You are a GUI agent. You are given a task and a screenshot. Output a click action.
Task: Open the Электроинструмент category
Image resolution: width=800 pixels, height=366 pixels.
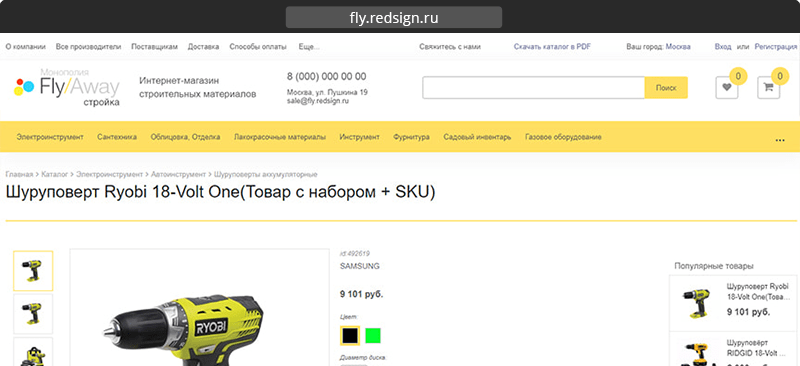[x=50, y=137]
